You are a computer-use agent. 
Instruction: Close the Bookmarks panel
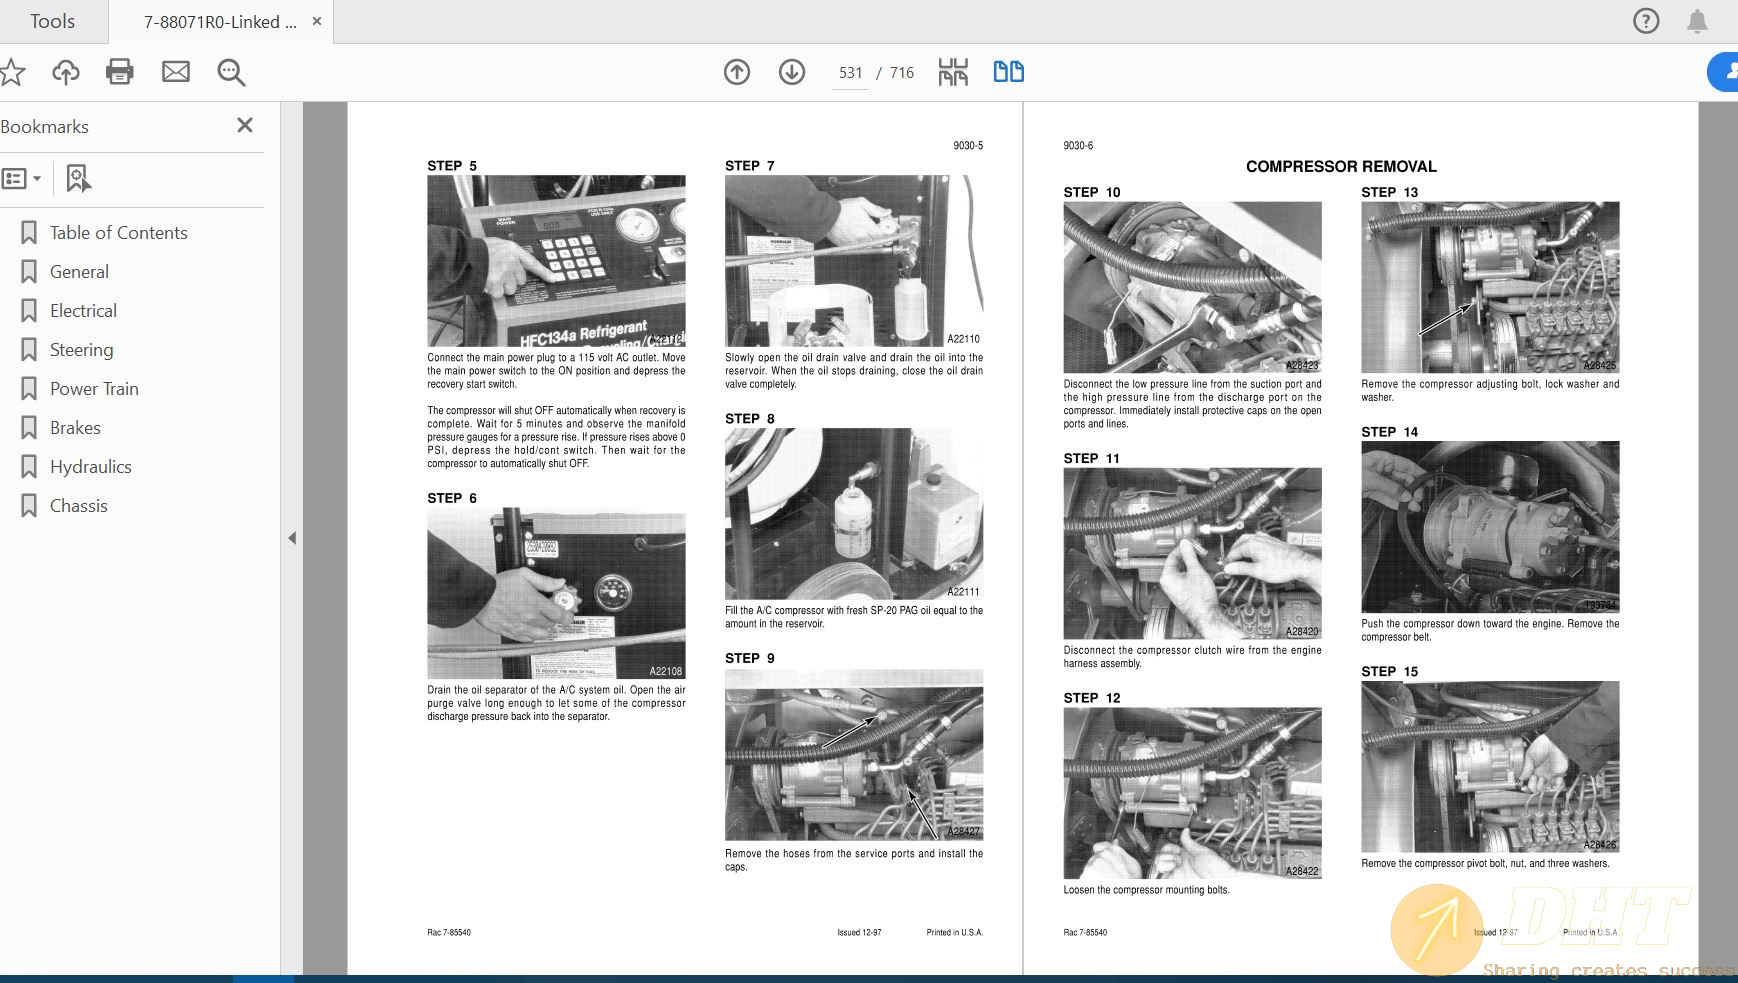tap(245, 125)
